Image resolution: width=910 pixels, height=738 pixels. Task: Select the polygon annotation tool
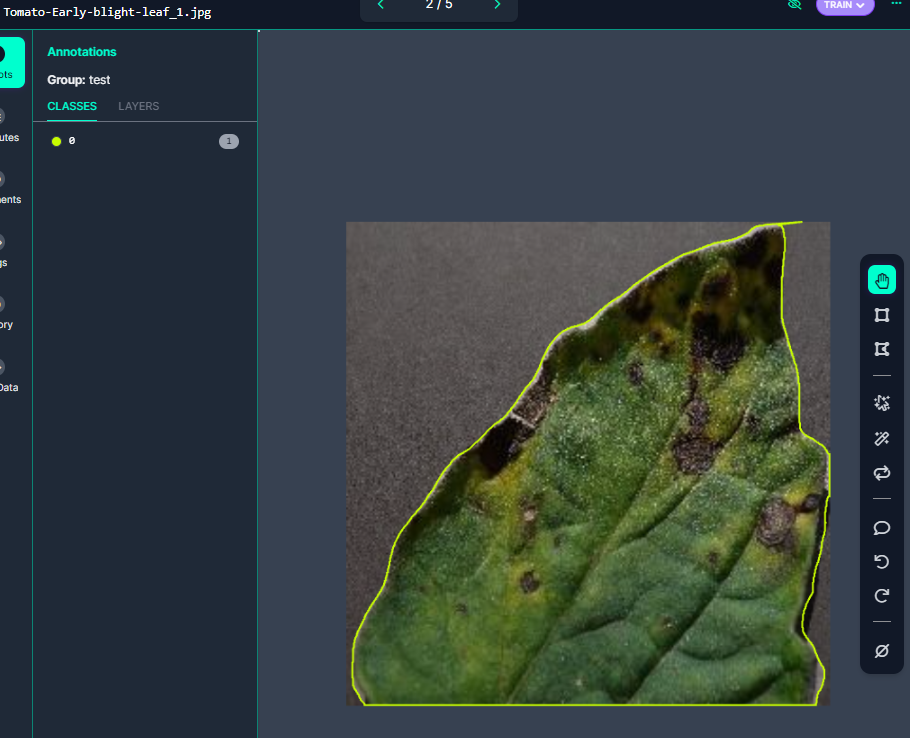click(x=881, y=349)
